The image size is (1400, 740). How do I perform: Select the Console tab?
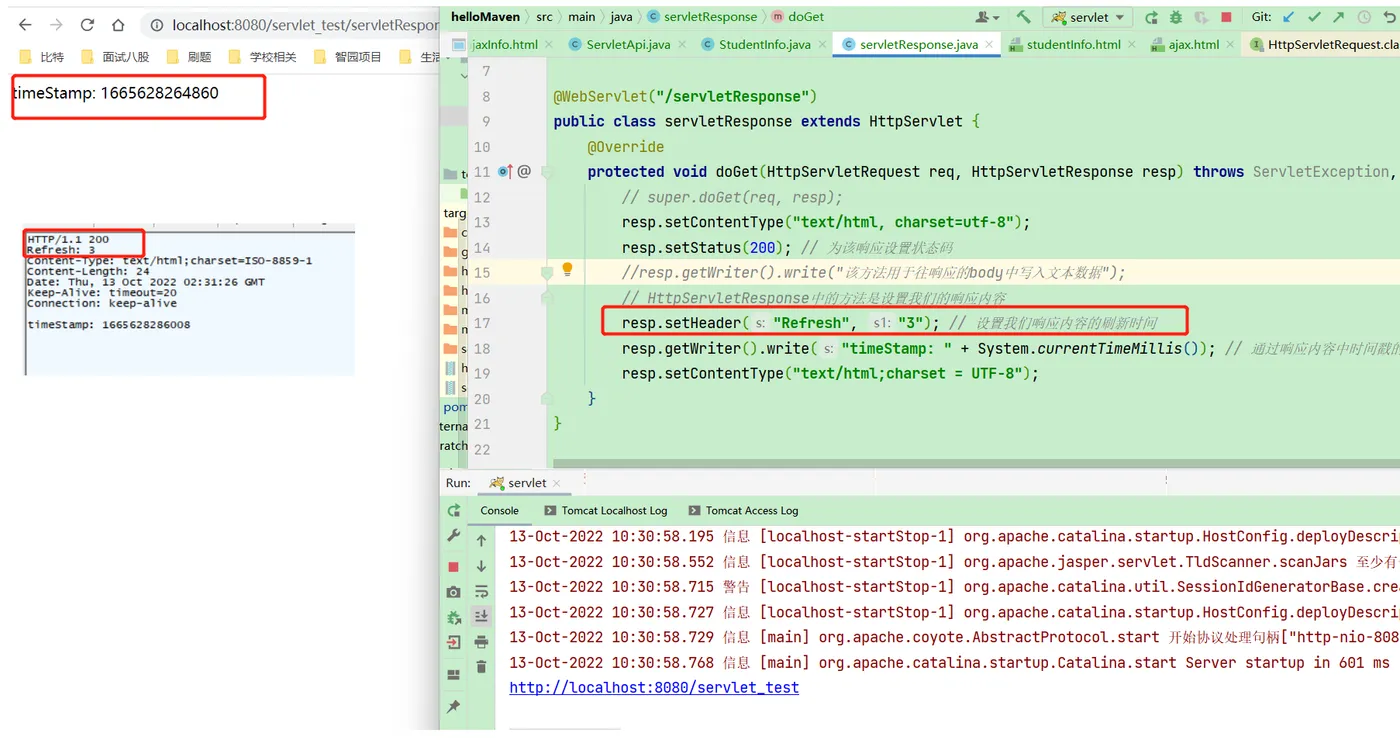[x=499, y=510]
